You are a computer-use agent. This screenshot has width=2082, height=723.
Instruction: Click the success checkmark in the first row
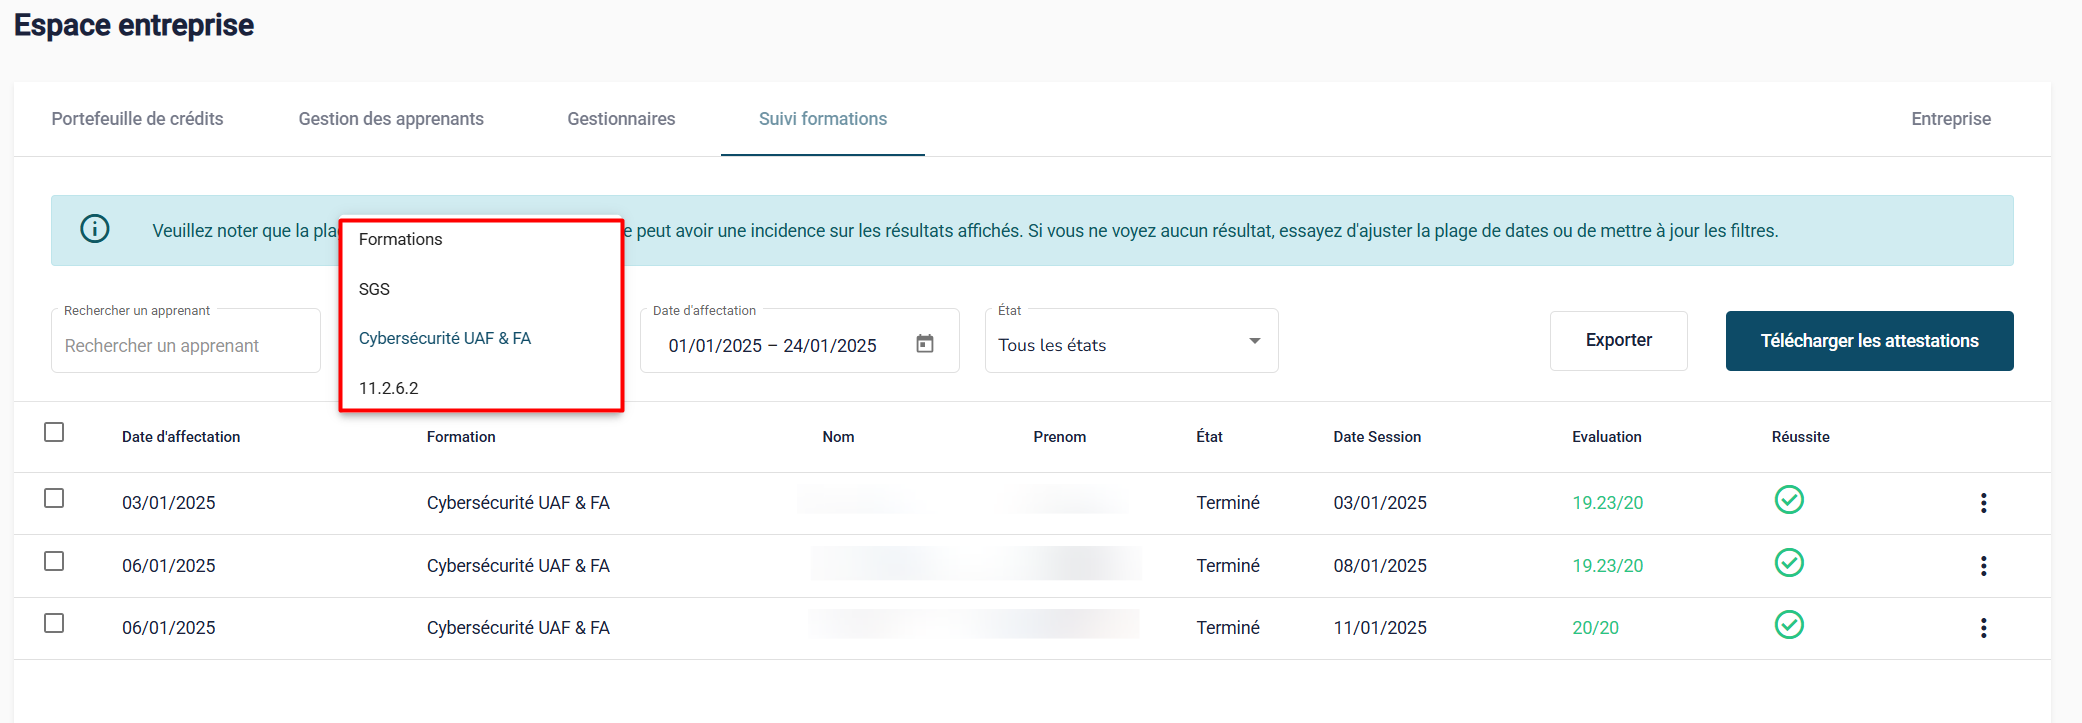click(x=1788, y=500)
